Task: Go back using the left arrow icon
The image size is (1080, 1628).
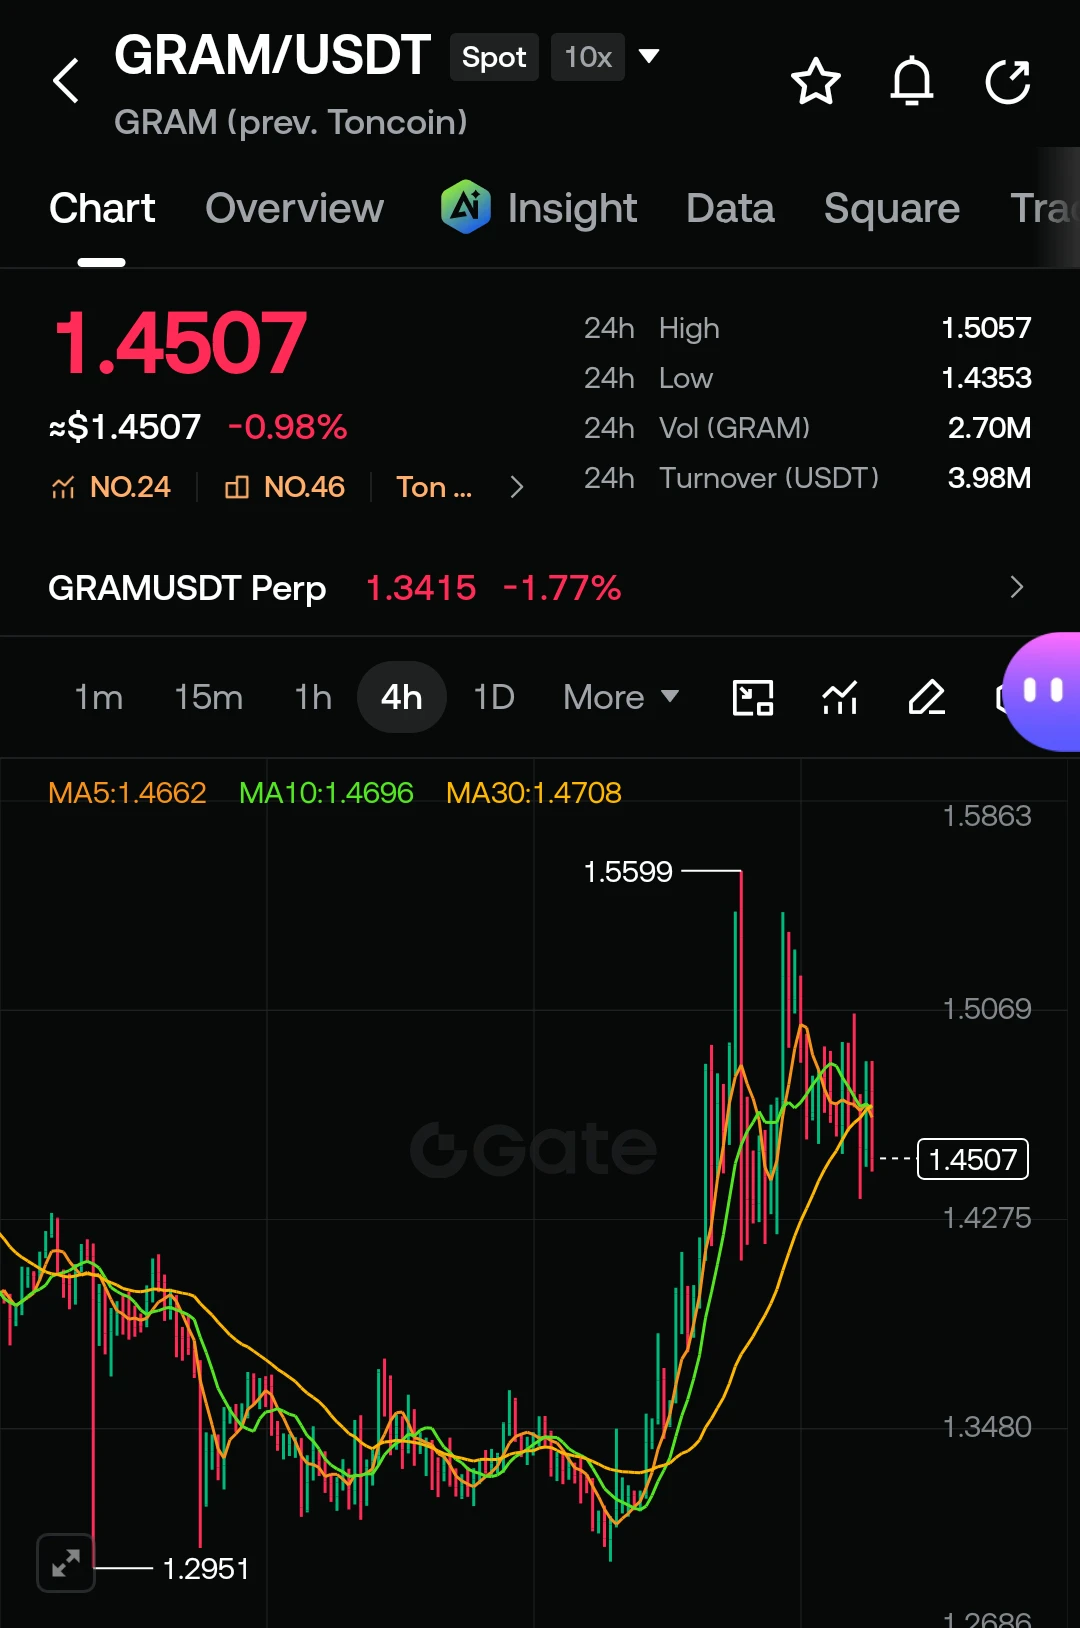Action: click(x=66, y=81)
